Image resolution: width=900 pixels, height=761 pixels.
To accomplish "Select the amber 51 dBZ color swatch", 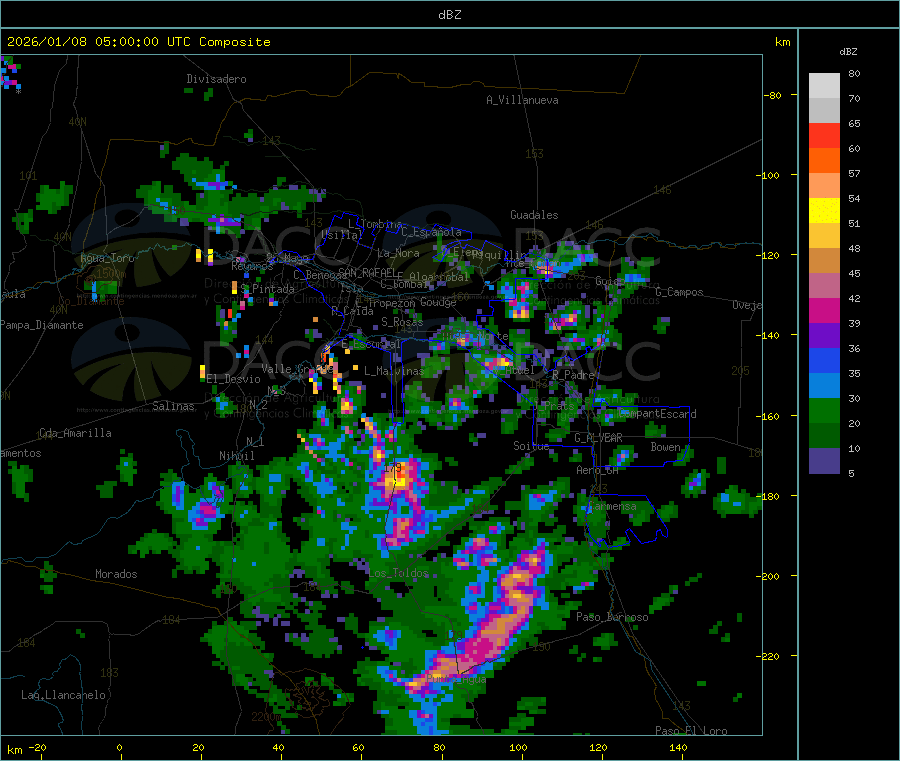I will click(x=824, y=235).
